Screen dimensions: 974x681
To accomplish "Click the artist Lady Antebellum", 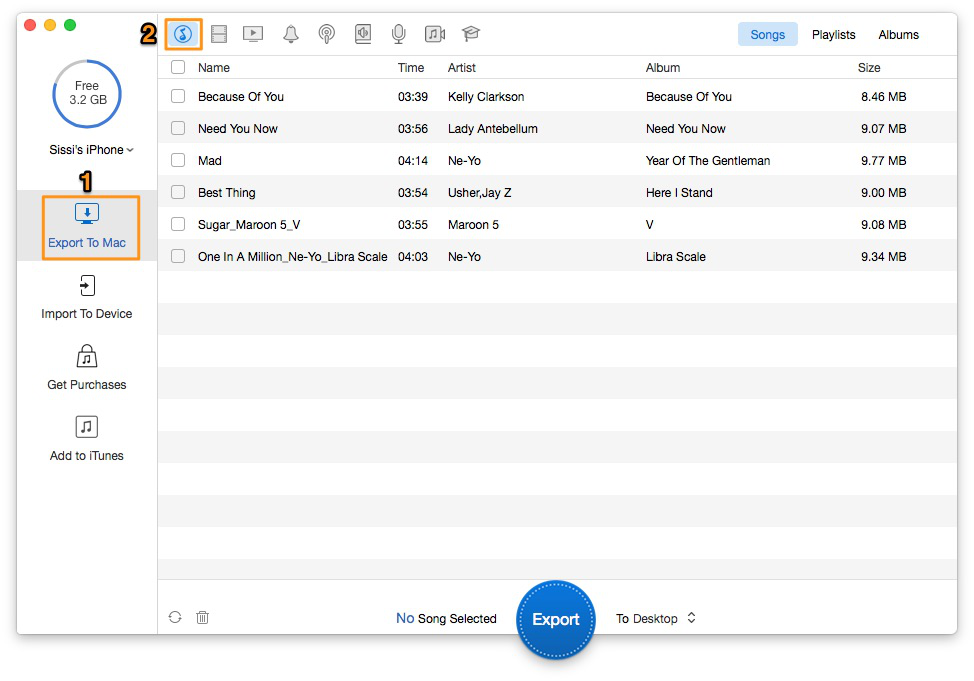I will click(x=493, y=129).
